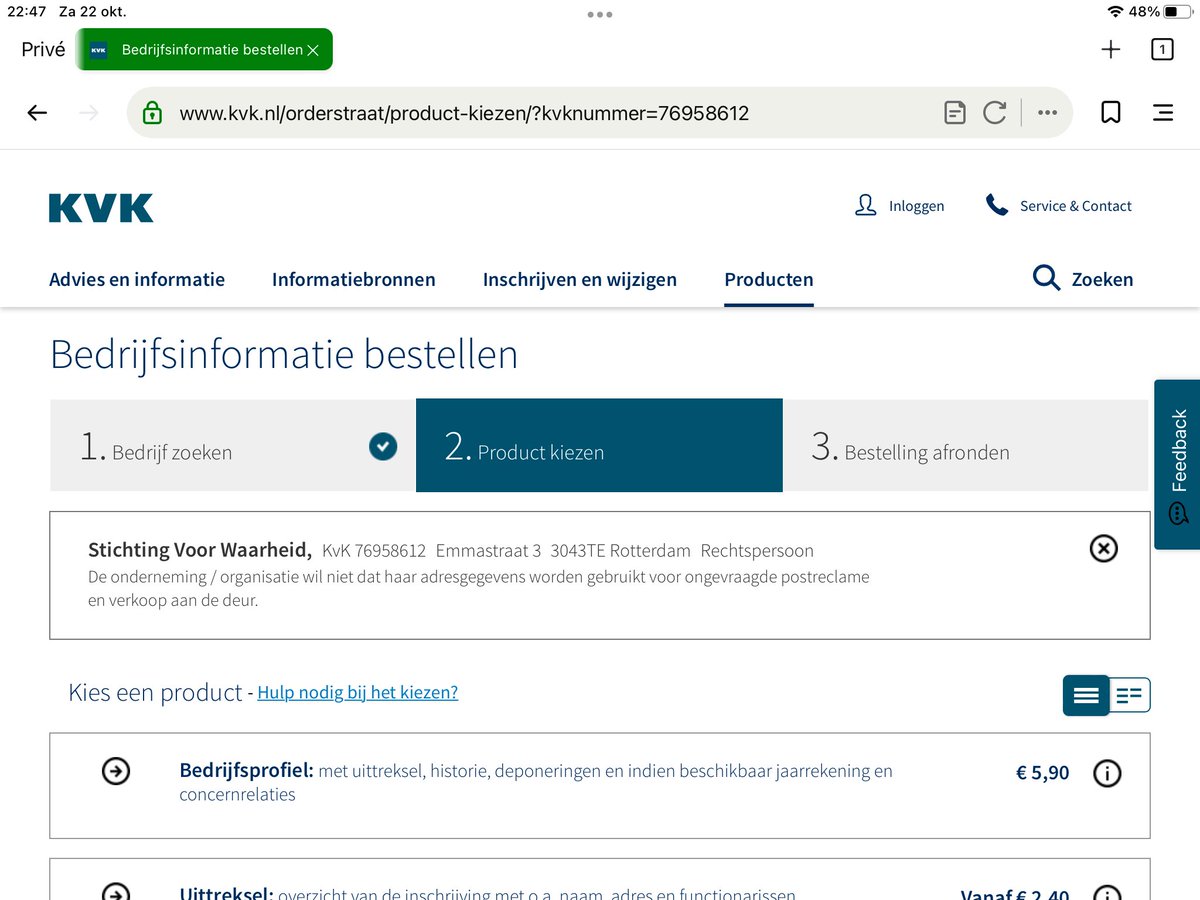Image resolution: width=1200 pixels, height=900 pixels.
Task: Click Stichting Voor Waarheid company name
Action: pyautogui.click(x=200, y=550)
